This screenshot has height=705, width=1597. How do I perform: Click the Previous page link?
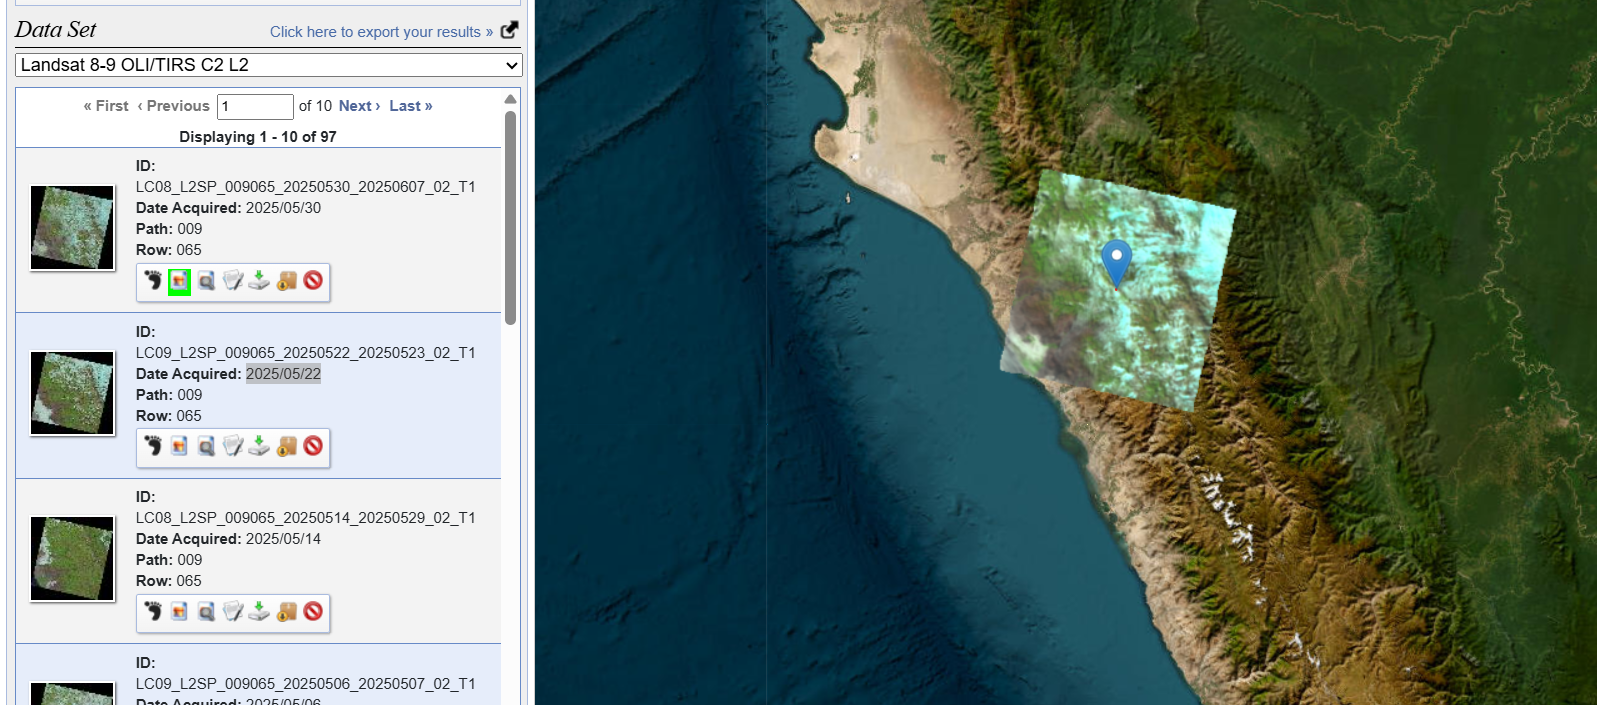tap(173, 106)
